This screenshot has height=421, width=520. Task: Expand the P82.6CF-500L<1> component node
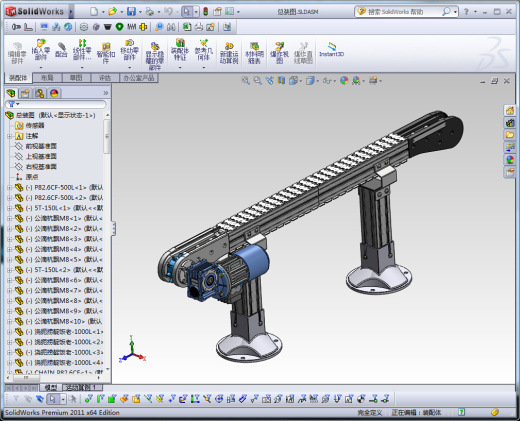tap(9, 188)
